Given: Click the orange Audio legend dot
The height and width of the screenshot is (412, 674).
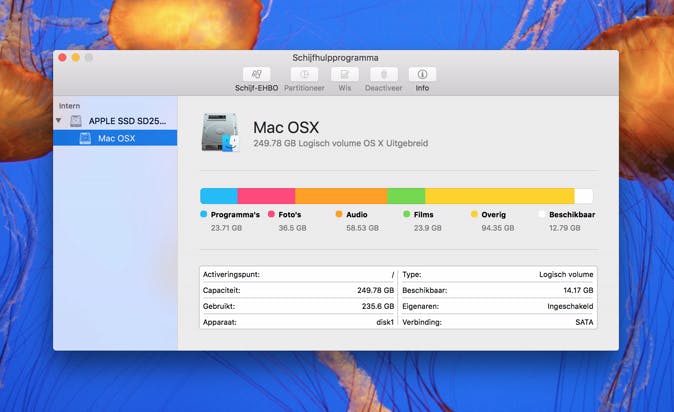Looking at the screenshot, I should (339, 214).
